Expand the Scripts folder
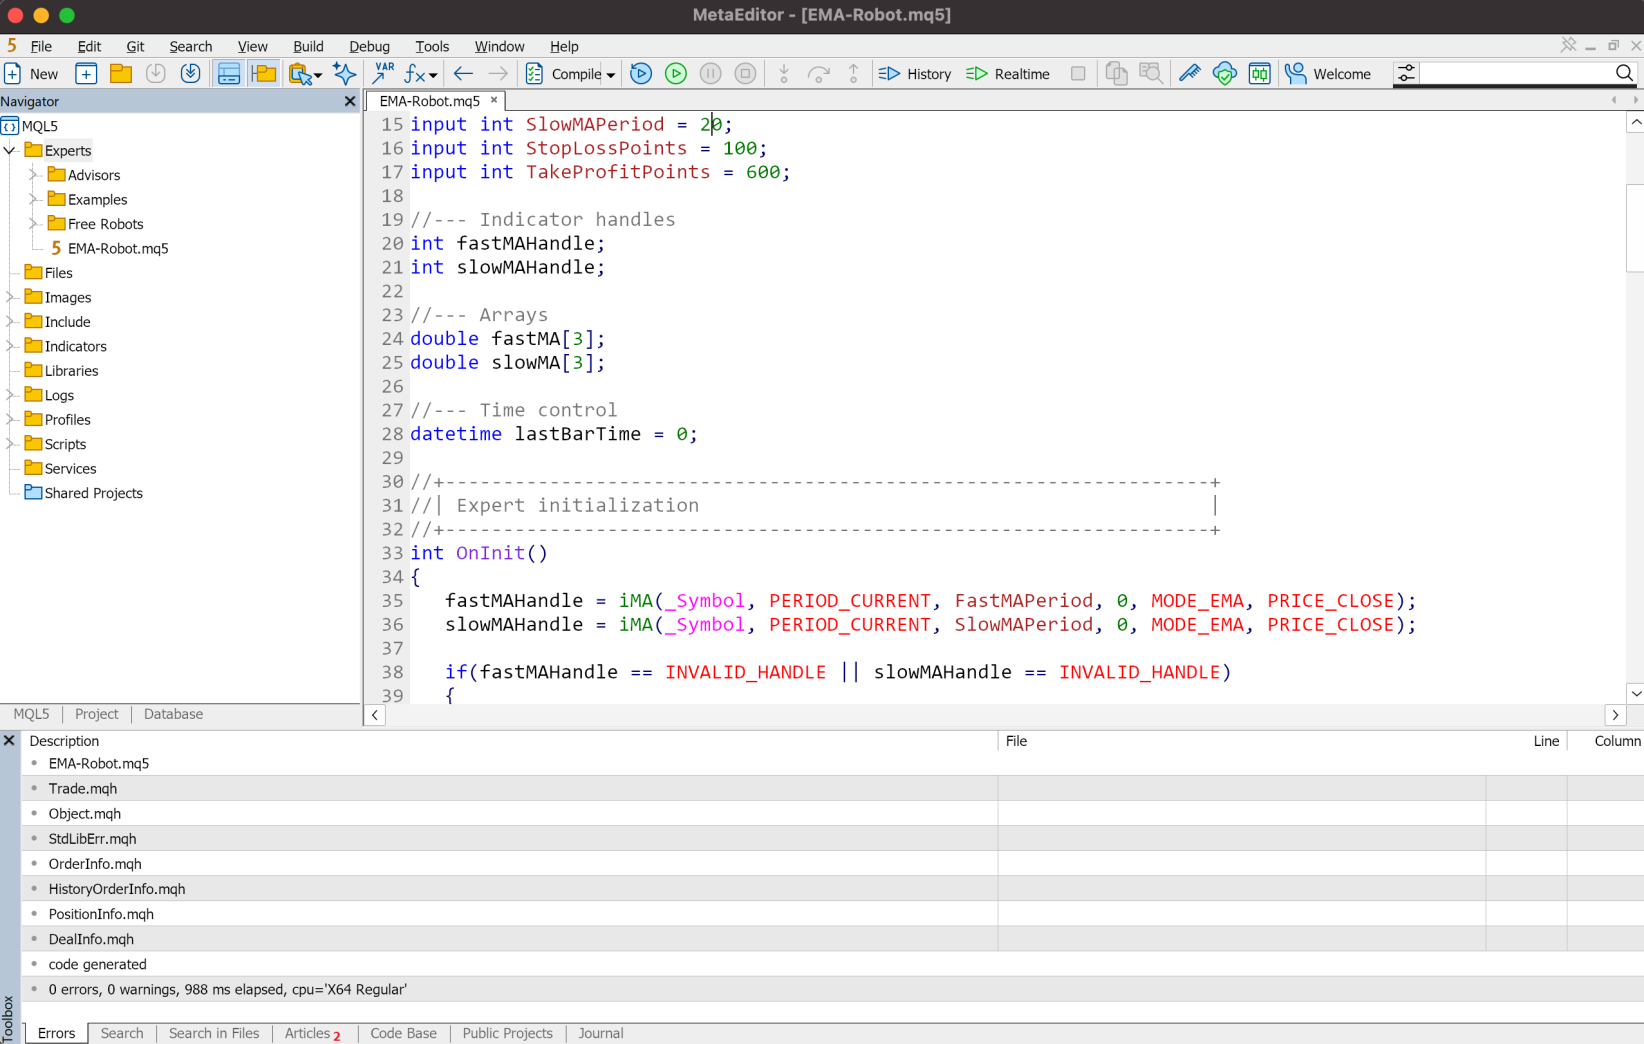The image size is (1644, 1044). [10, 444]
